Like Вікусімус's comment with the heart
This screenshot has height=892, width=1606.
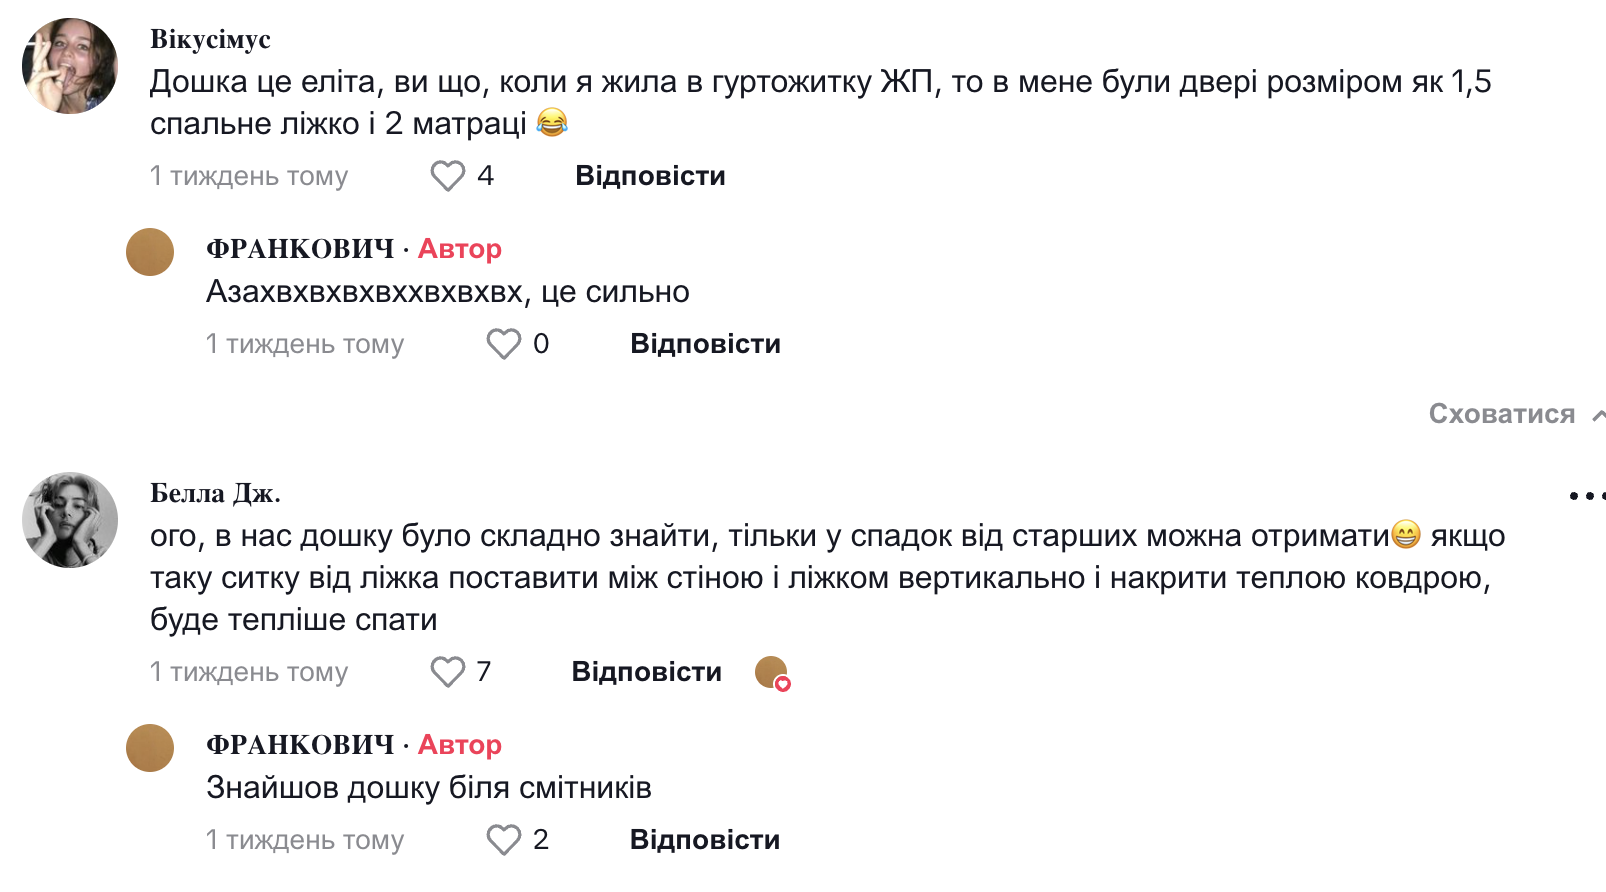(447, 176)
